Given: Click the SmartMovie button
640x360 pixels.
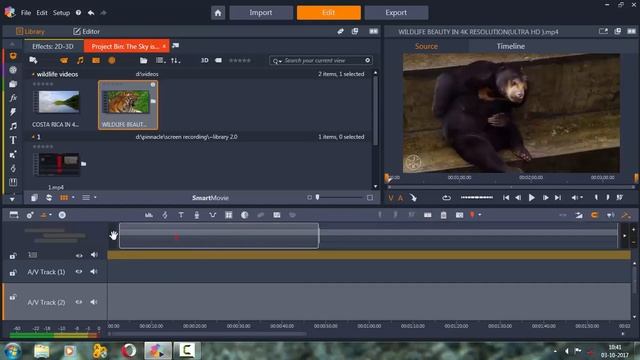Looking at the screenshot, I should point(210,198).
